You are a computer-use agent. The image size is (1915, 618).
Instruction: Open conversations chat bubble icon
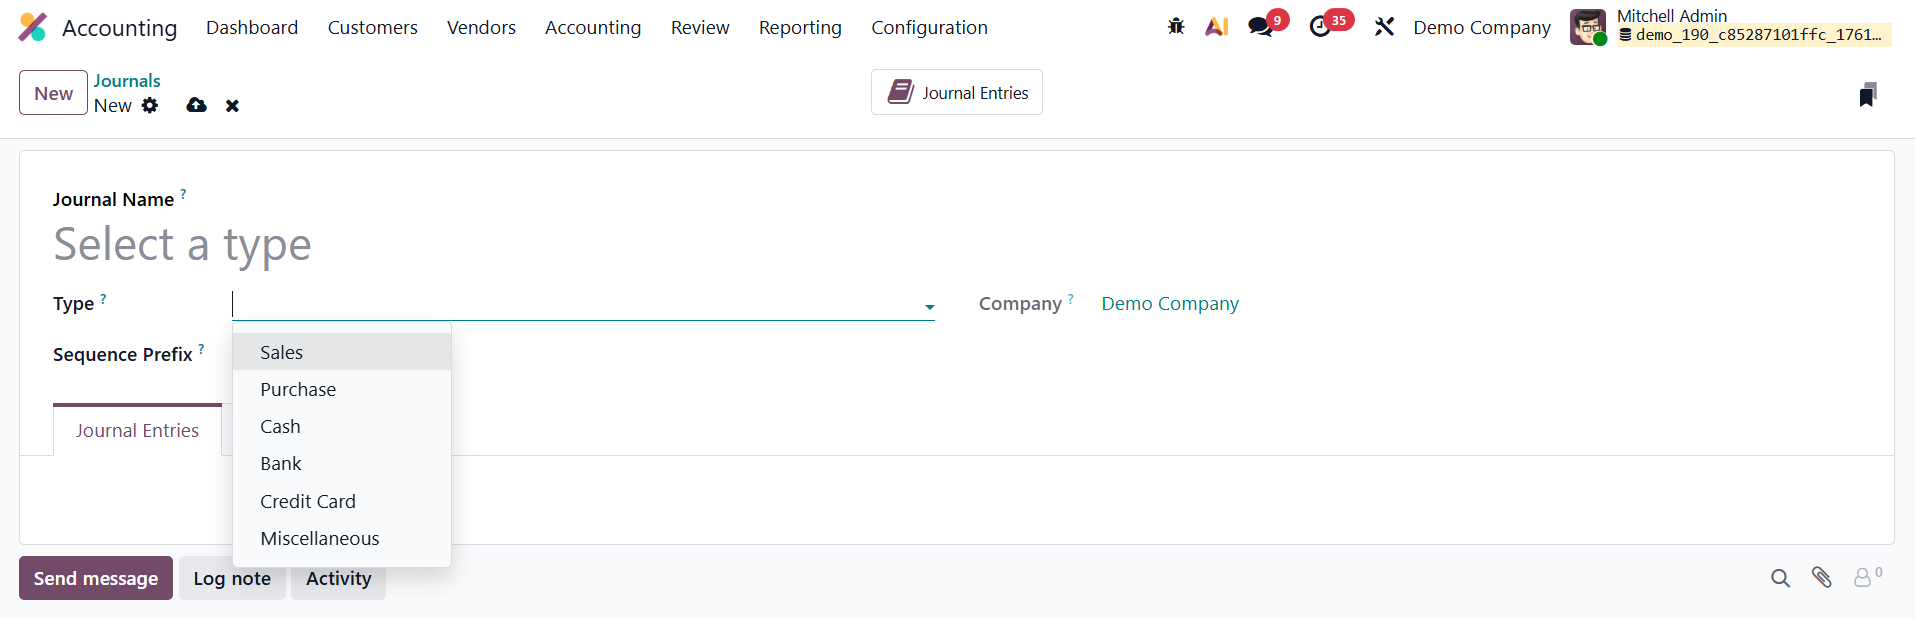[x=1261, y=27]
